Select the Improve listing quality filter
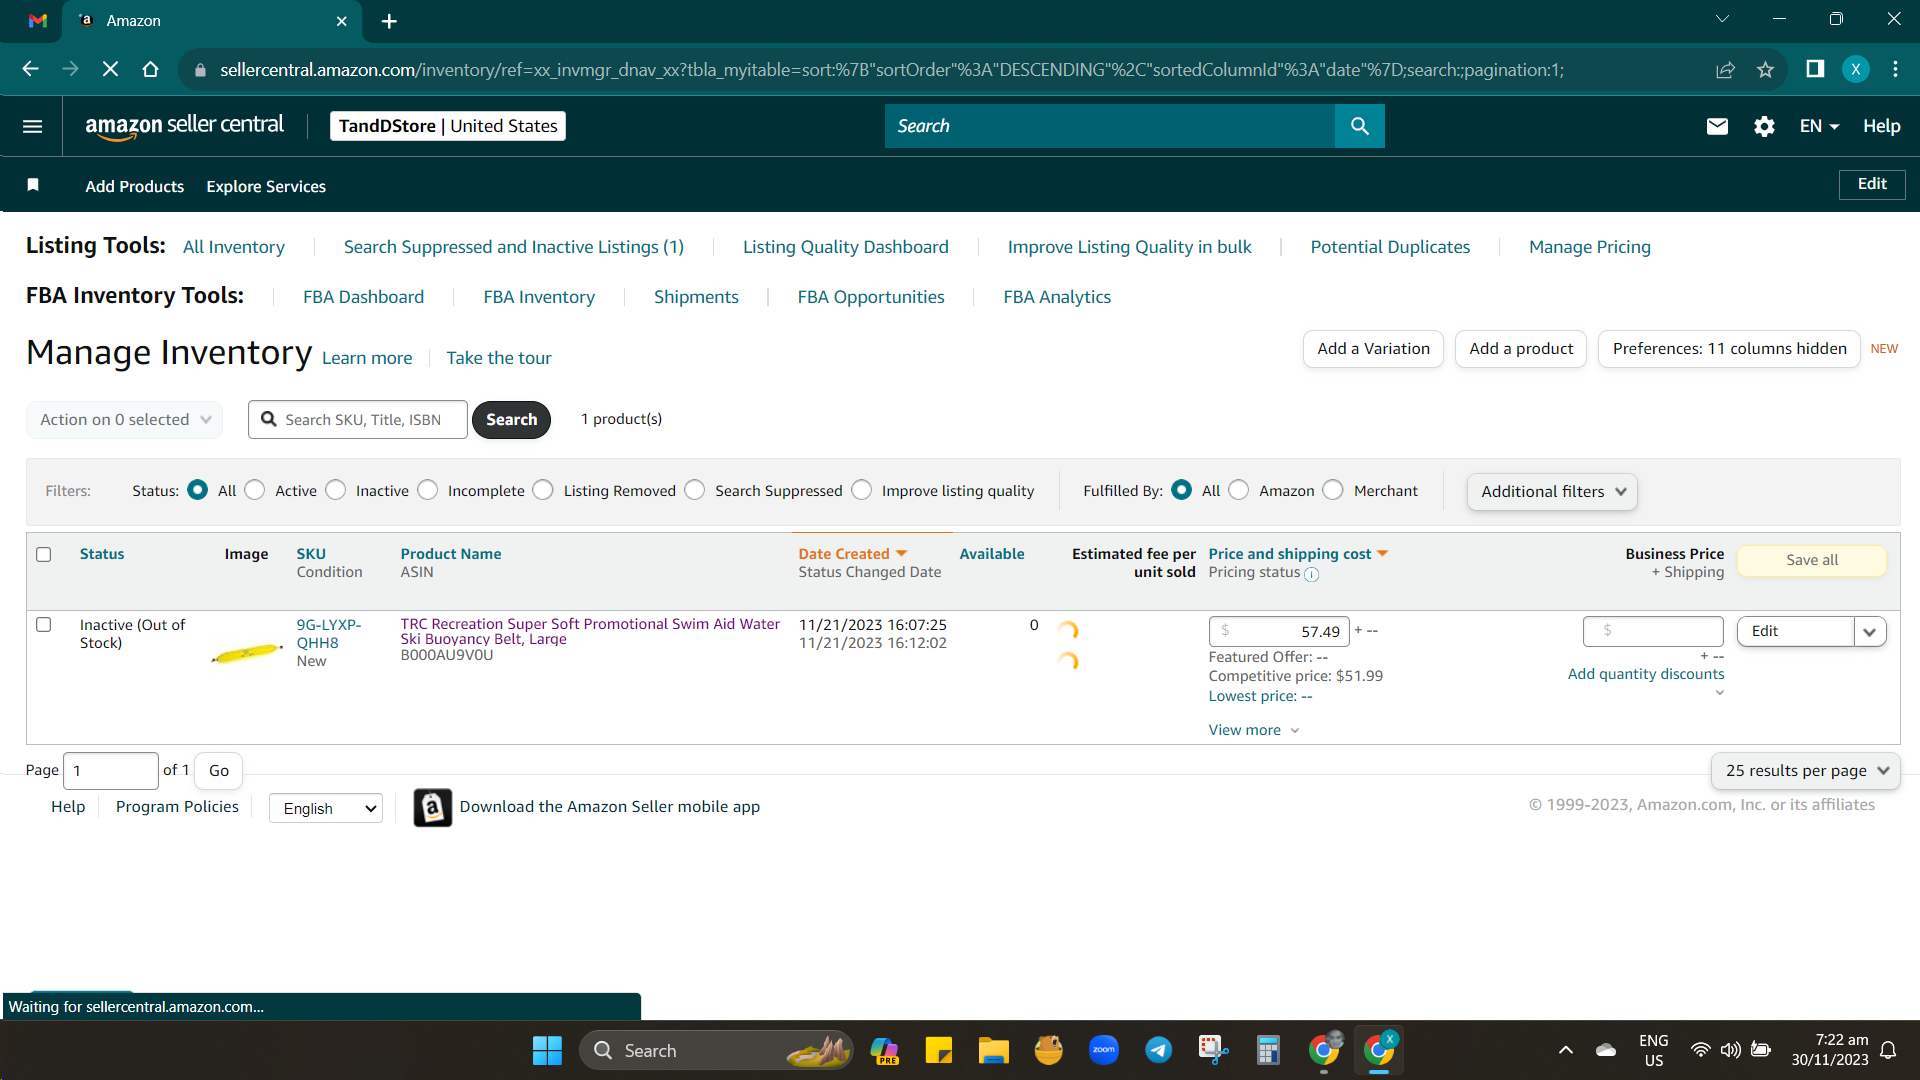Screen dimensions: 1920x1080 (x=862, y=490)
